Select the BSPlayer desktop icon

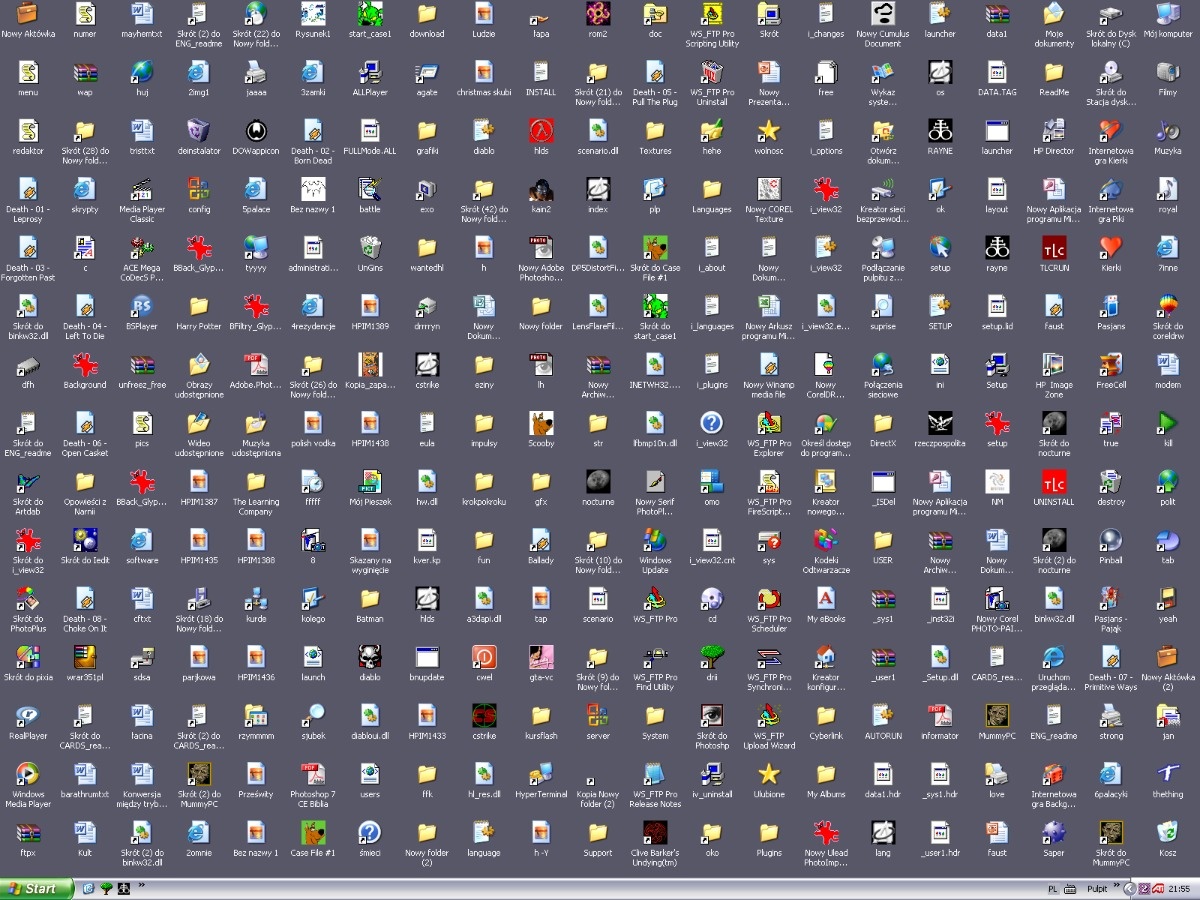(x=142, y=306)
